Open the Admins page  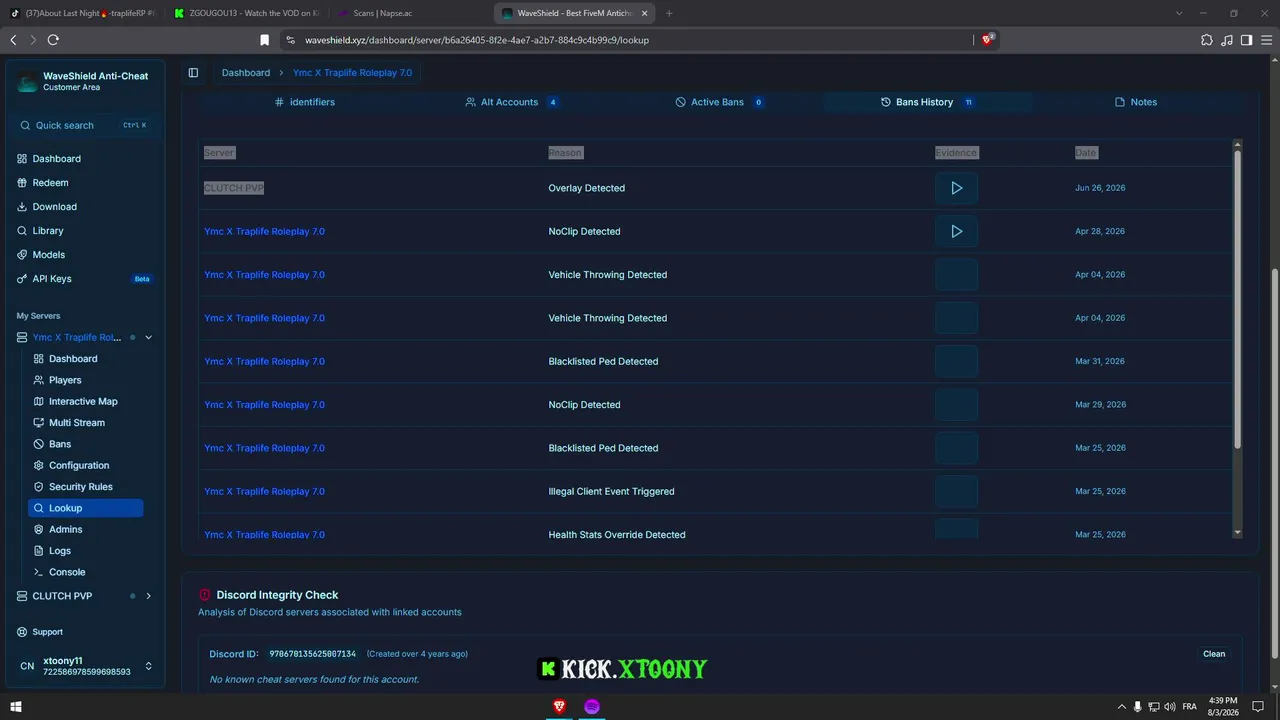coord(66,529)
